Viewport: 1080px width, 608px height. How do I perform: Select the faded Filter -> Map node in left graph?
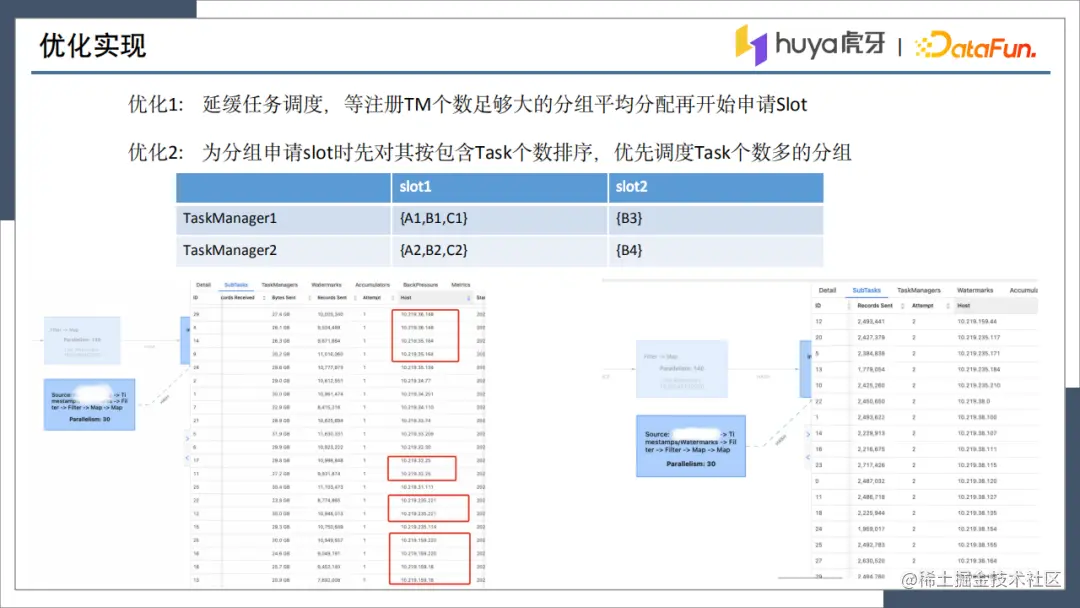pos(82,340)
